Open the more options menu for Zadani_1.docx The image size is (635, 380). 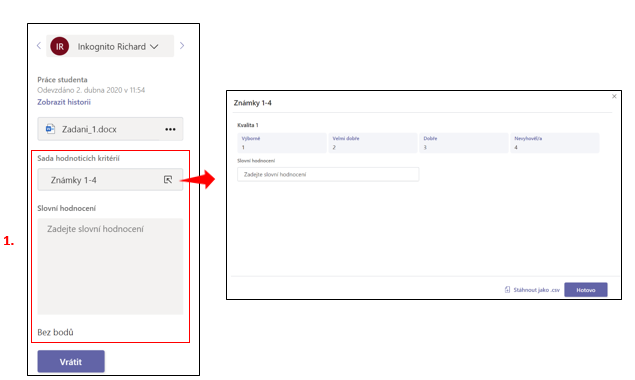(170, 129)
